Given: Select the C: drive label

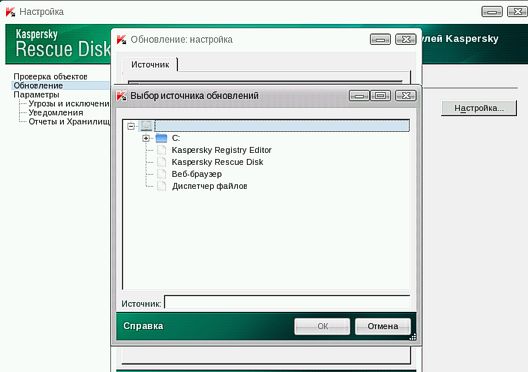Looking at the screenshot, I should pos(176,138).
